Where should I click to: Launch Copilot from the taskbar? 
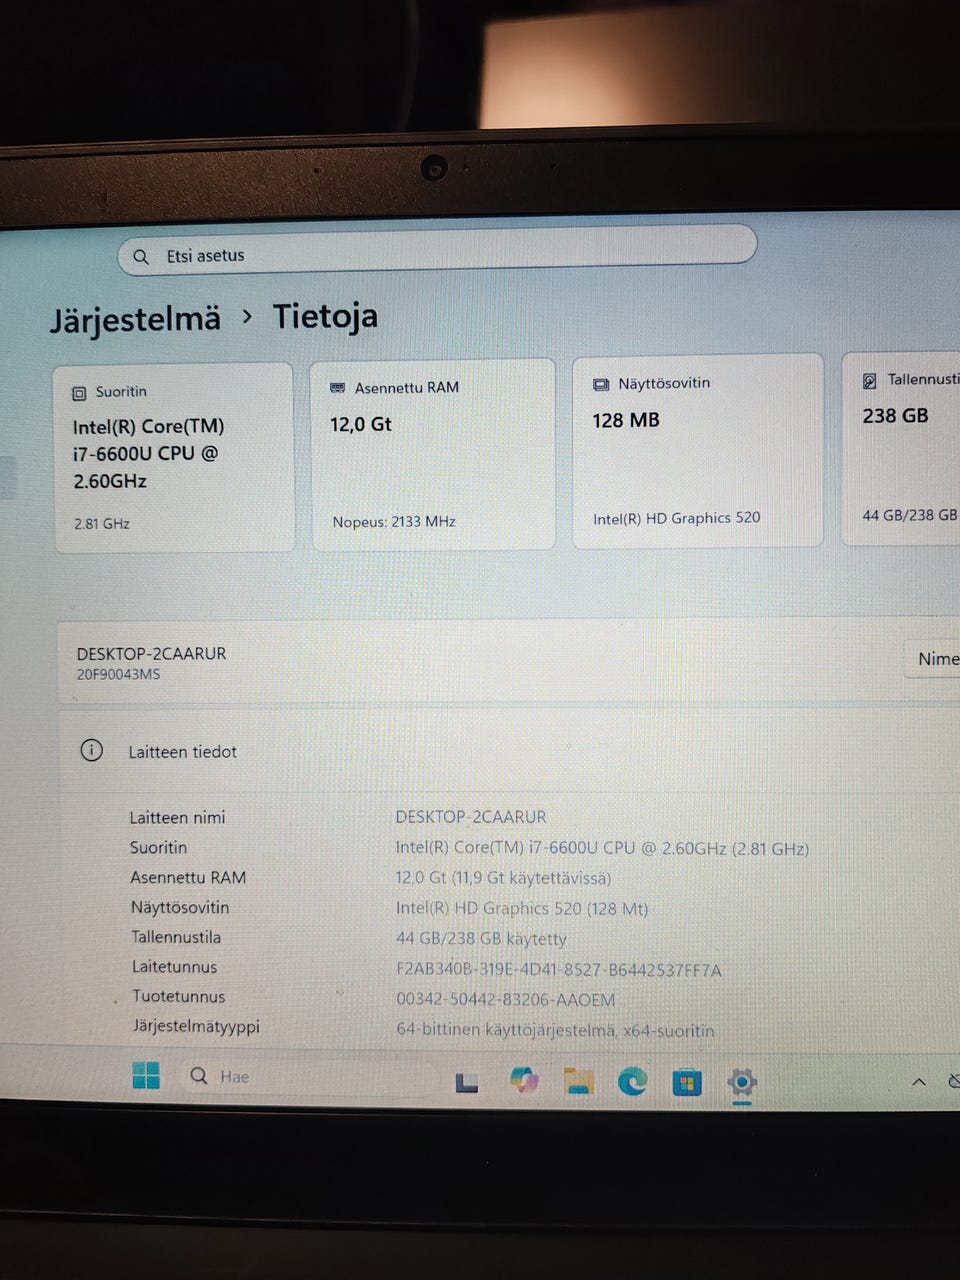point(524,1081)
